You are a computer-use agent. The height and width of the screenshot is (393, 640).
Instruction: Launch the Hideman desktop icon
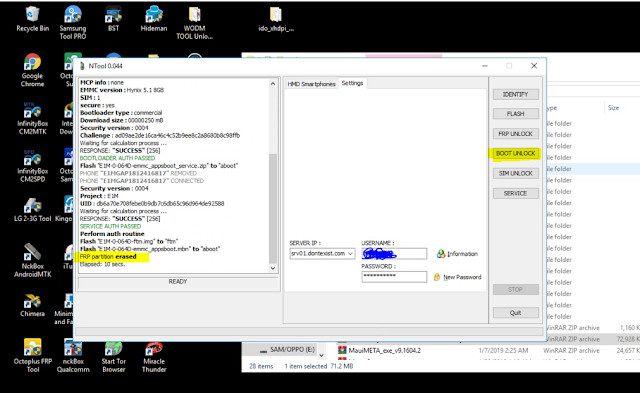click(154, 19)
